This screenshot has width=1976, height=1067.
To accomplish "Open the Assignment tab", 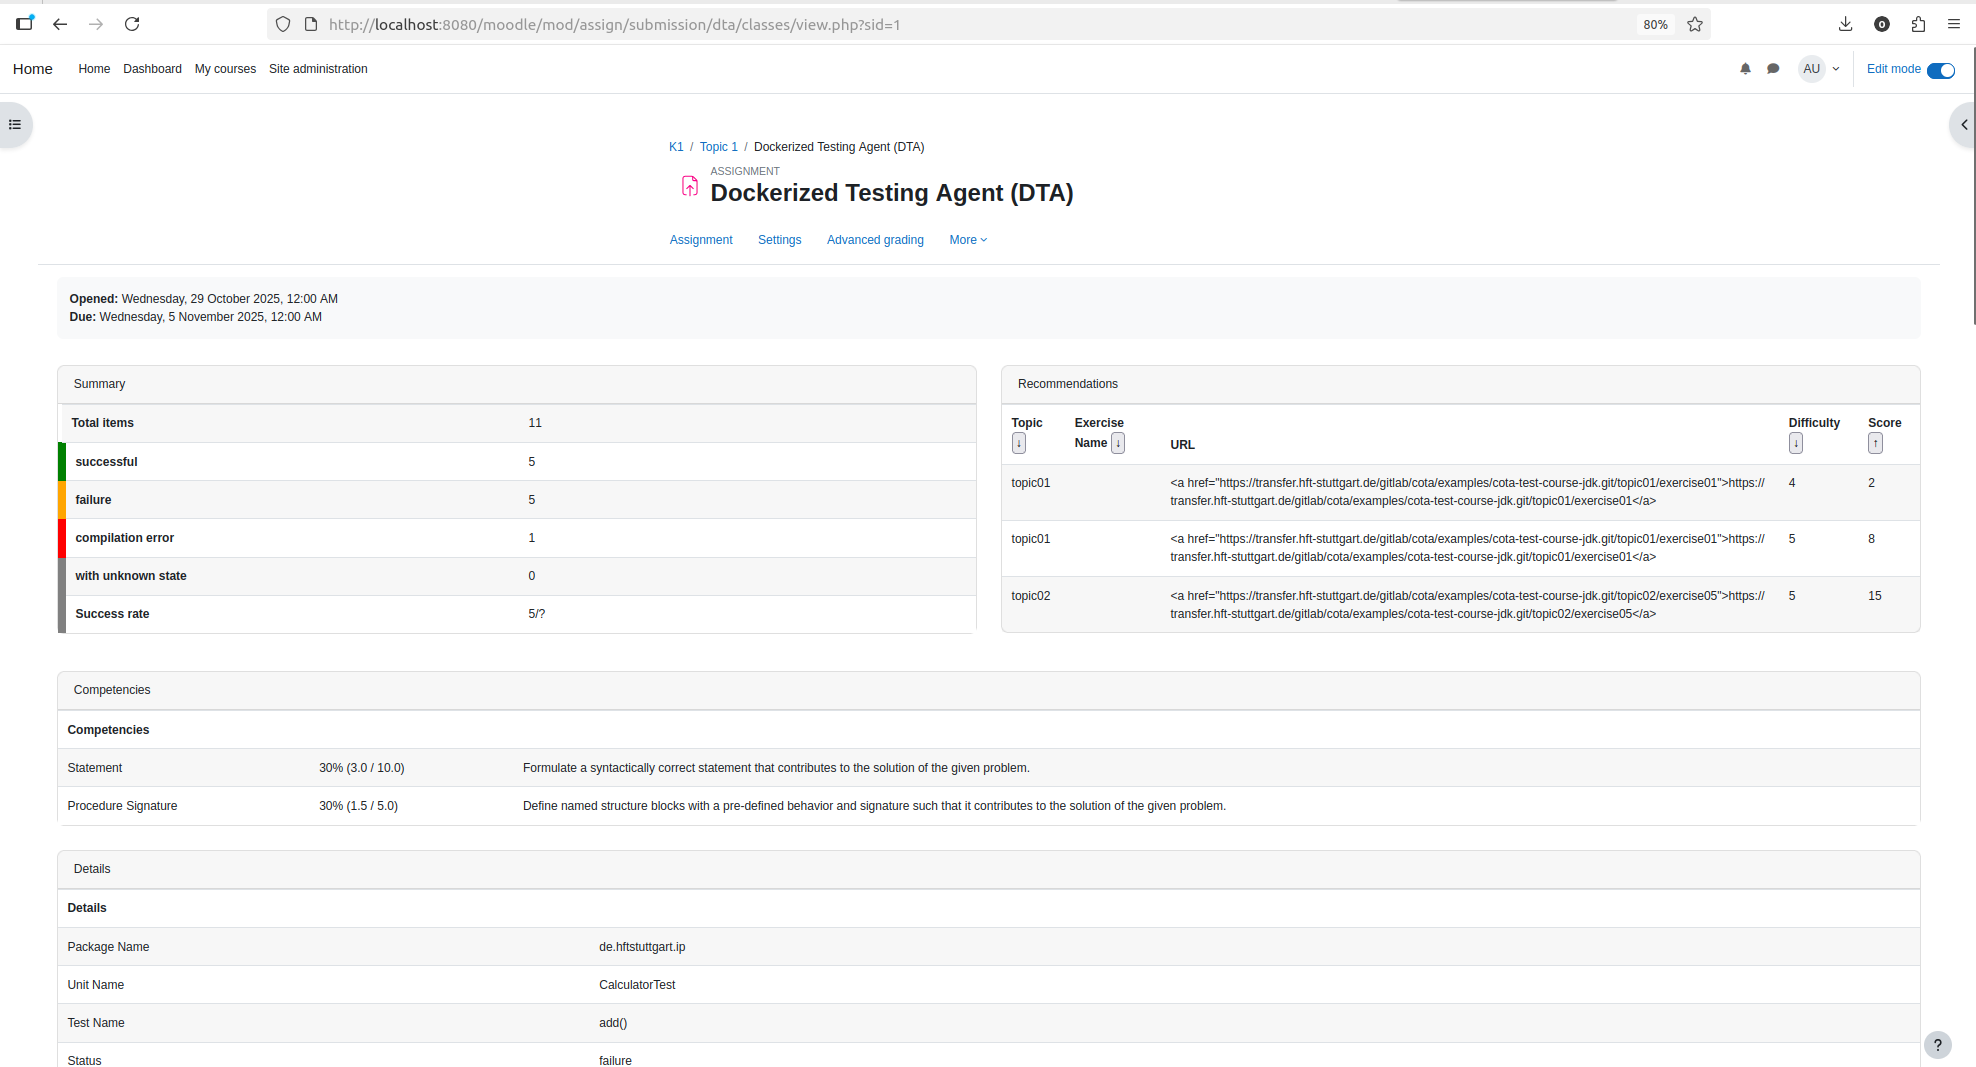I will [701, 240].
